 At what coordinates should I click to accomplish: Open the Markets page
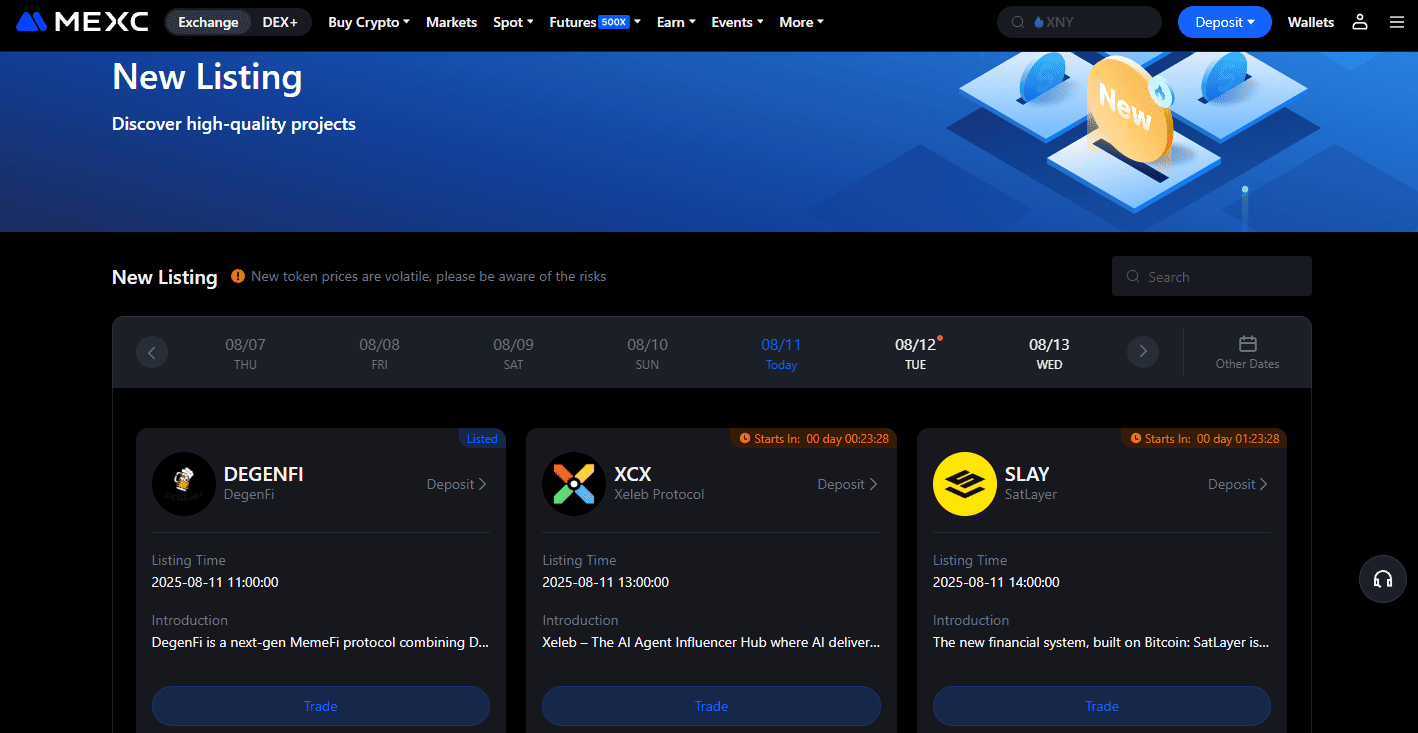[451, 22]
